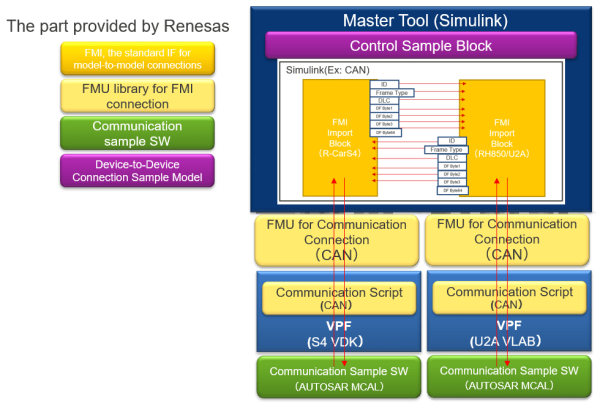Viewport: 600px width, 407px height.
Task: Click the DLC port on the R-CarS4 block
Action: [x=384, y=101]
